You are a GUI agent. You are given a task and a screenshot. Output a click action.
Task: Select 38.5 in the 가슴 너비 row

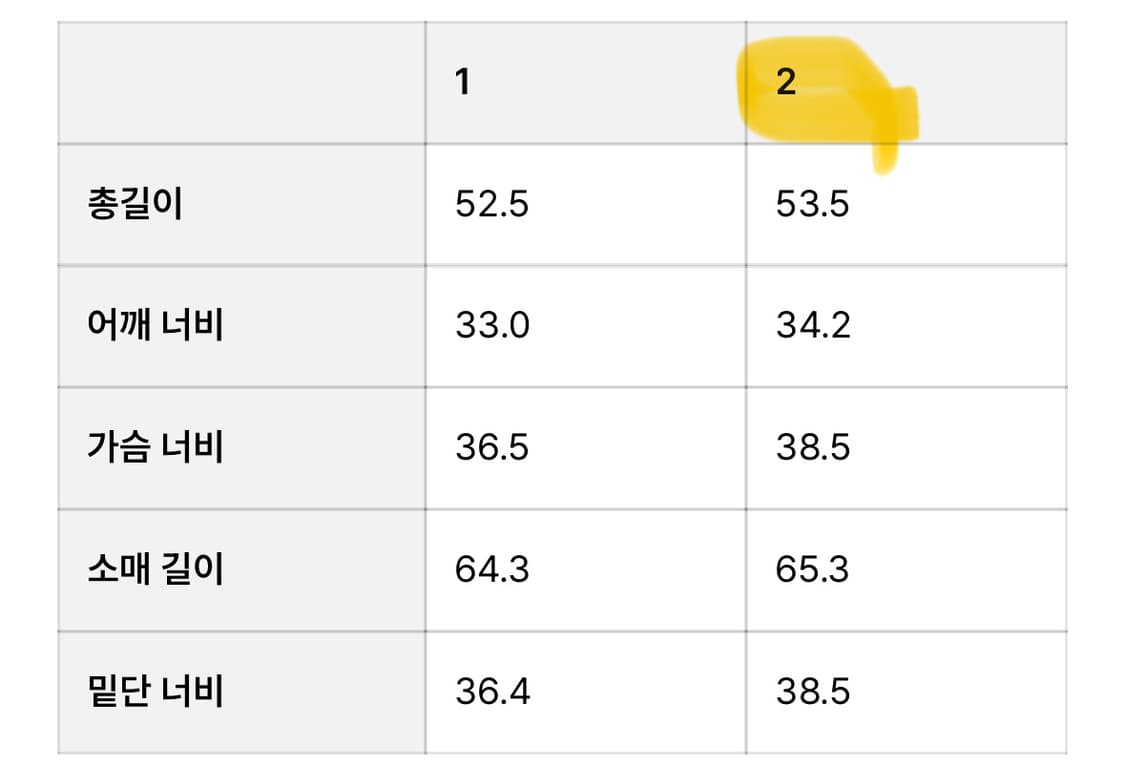pyautogui.click(x=812, y=447)
